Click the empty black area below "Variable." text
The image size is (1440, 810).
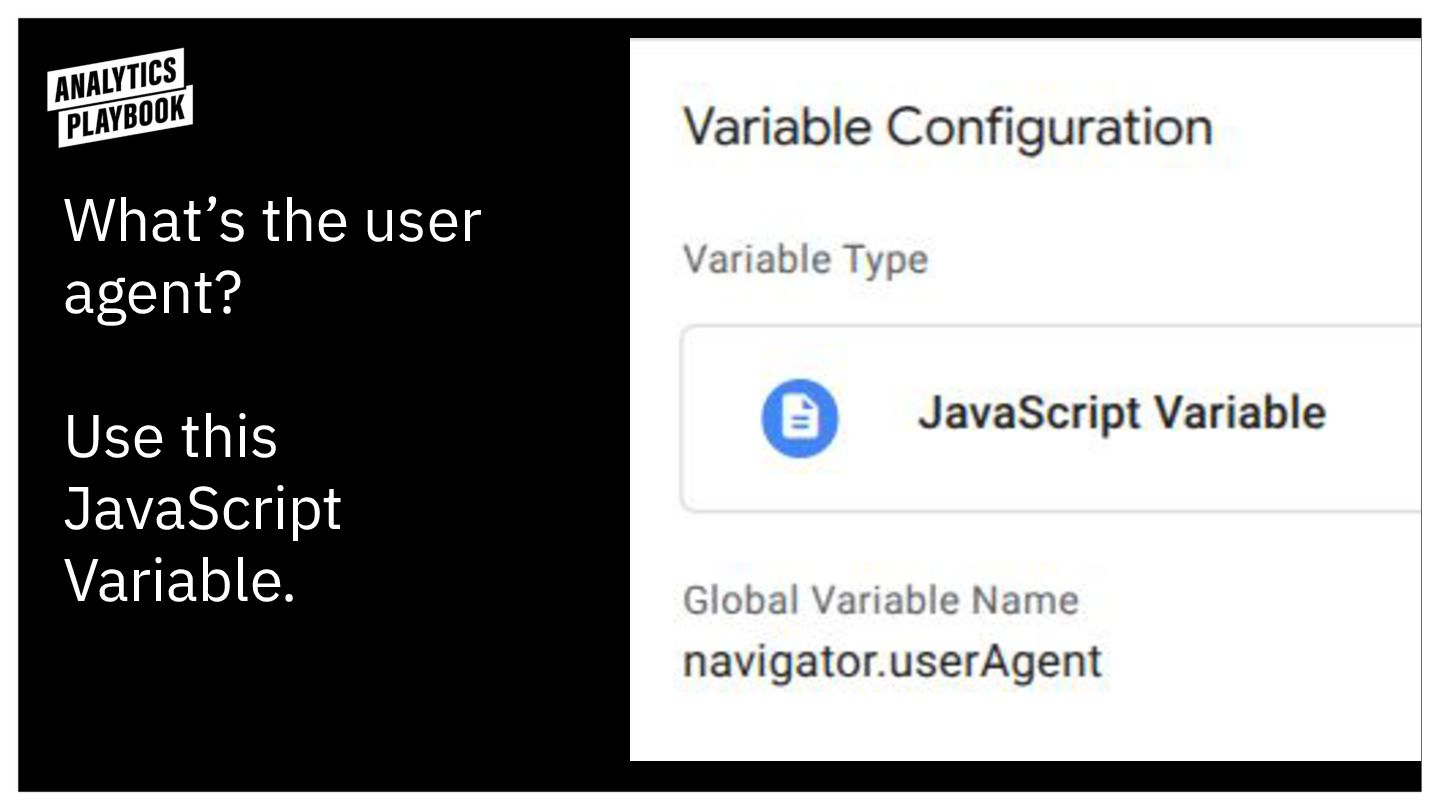coord(300,700)
